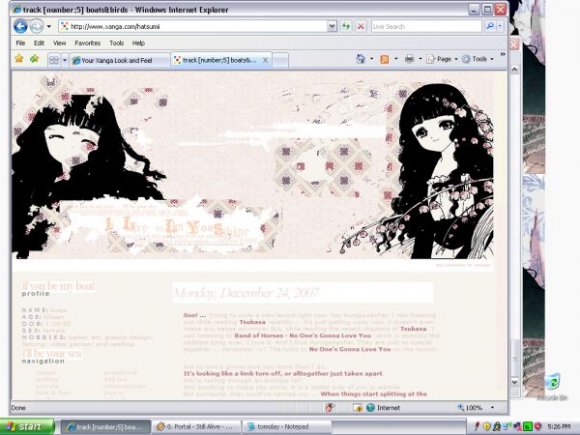Screen dimensions: 580x435
Task: Click the address bar showing xanga.com/hatsumii
Action: (193, 26)
